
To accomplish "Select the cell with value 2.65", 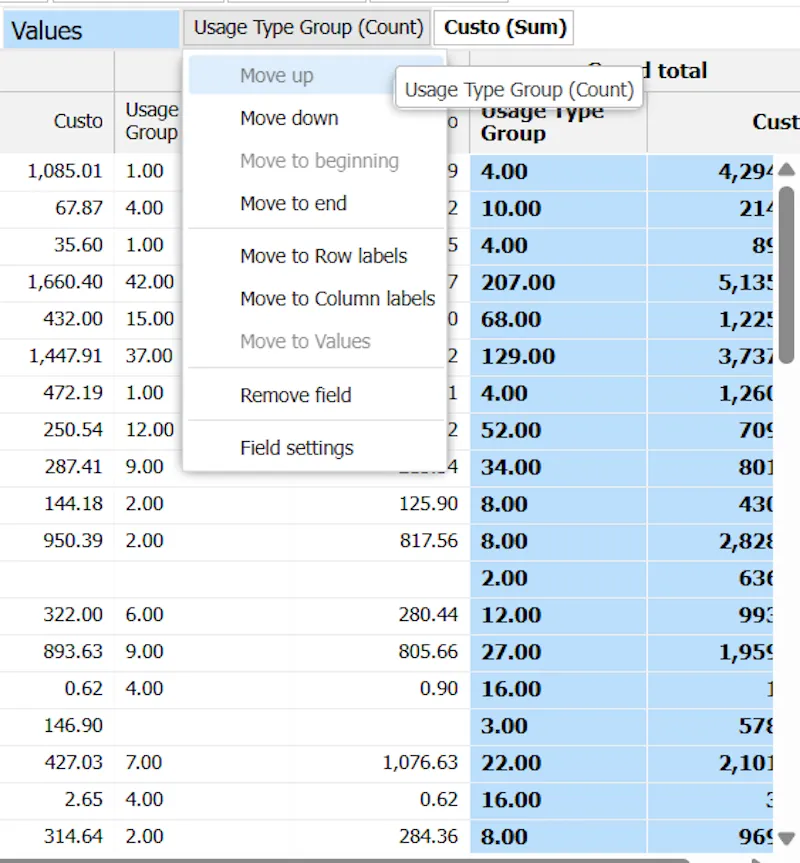I will point(57,799).
